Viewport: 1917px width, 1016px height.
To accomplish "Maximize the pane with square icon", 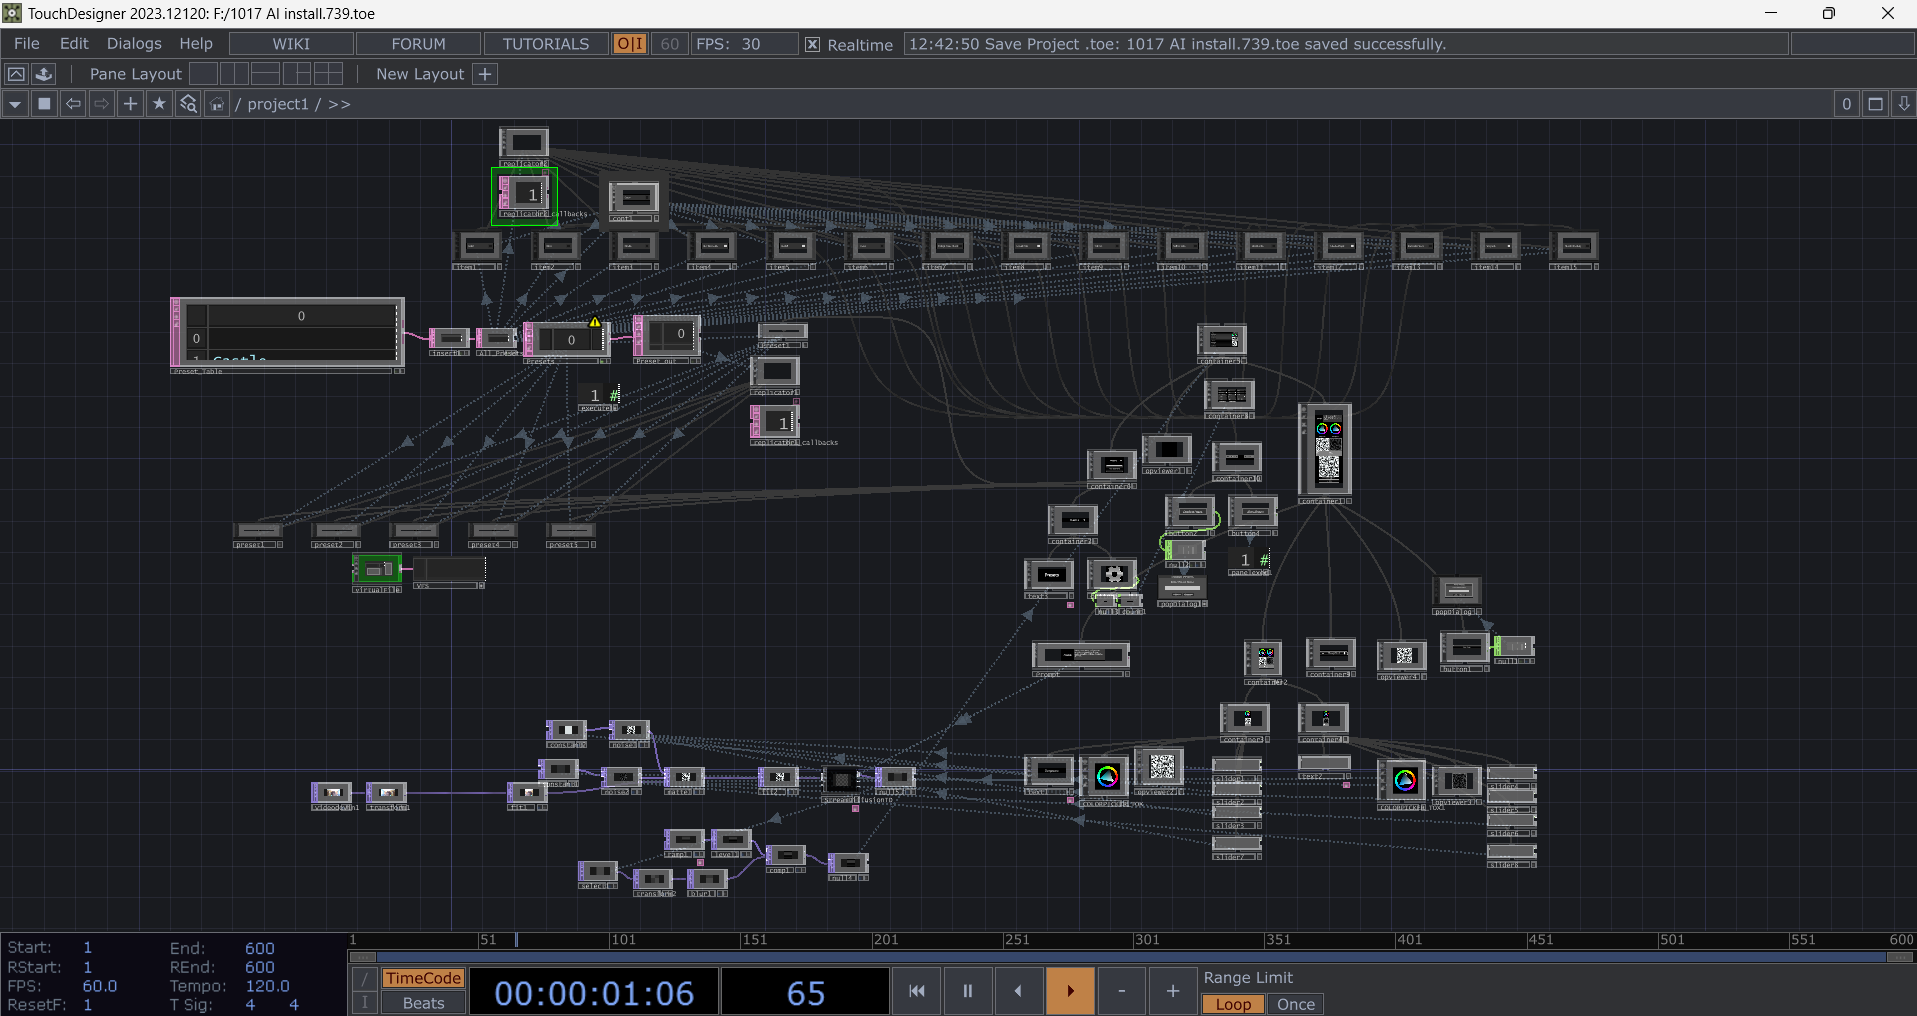I will [1876, 104].
